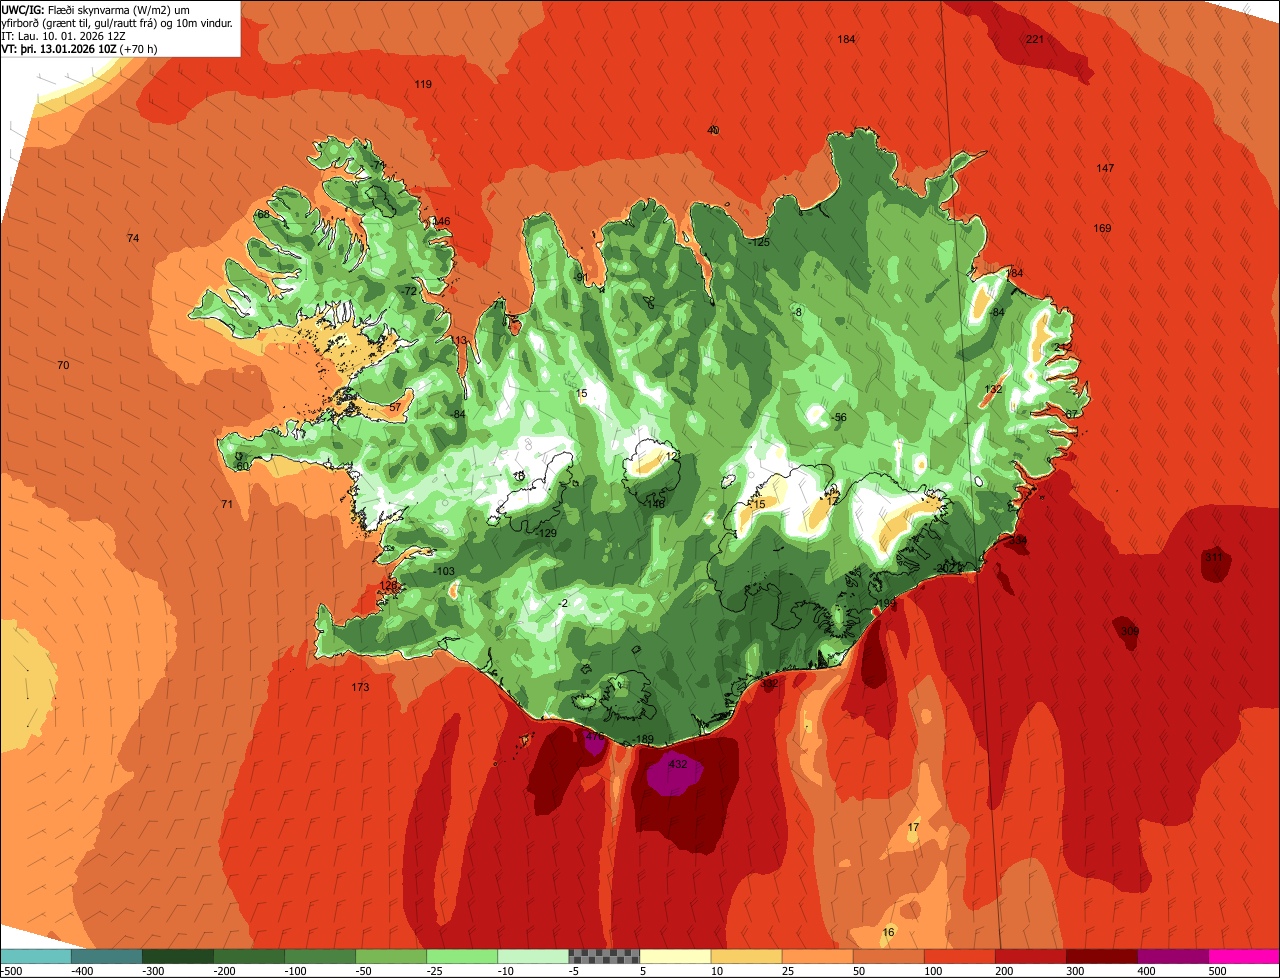Click the 500 tick label in the legend
The image size is (1280, 978).
pos(1216,970)
